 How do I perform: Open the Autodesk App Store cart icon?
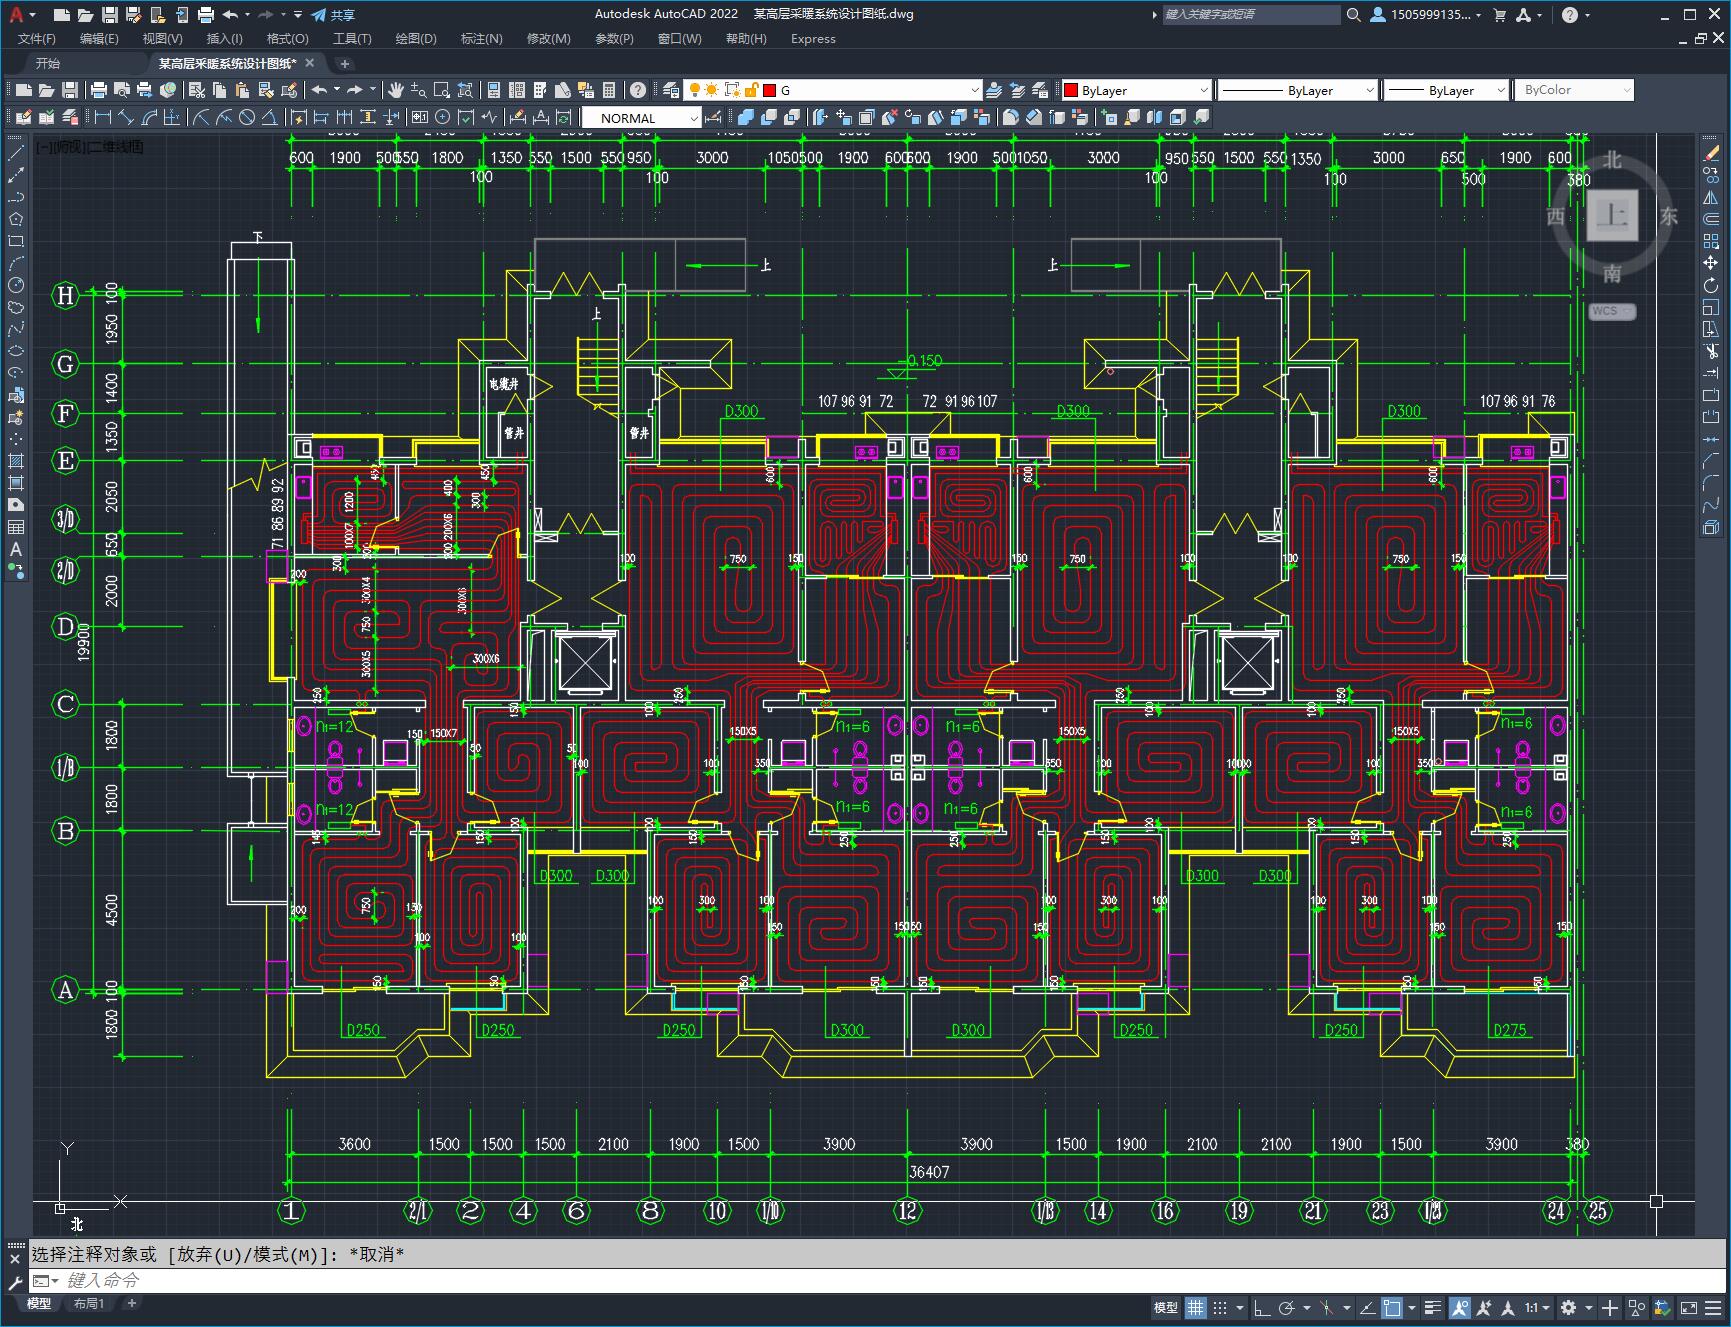pyautogui.click(x=1499, y=15)
